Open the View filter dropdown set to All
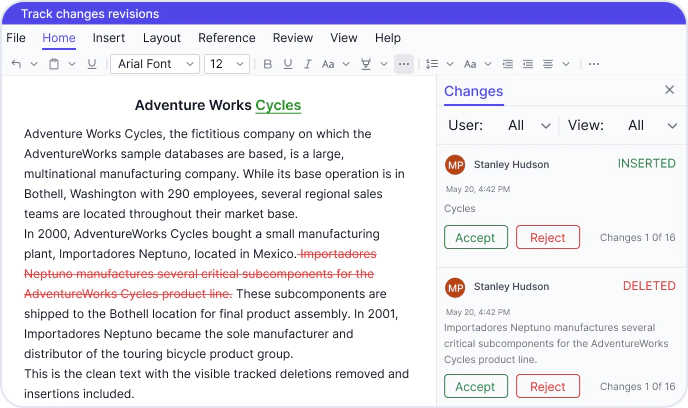This screenshot has width=688, height=408. point(652,125)
